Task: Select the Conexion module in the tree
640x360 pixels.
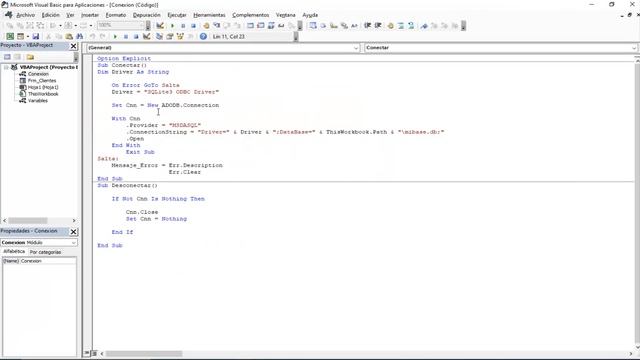Action: tap(38, 74)
